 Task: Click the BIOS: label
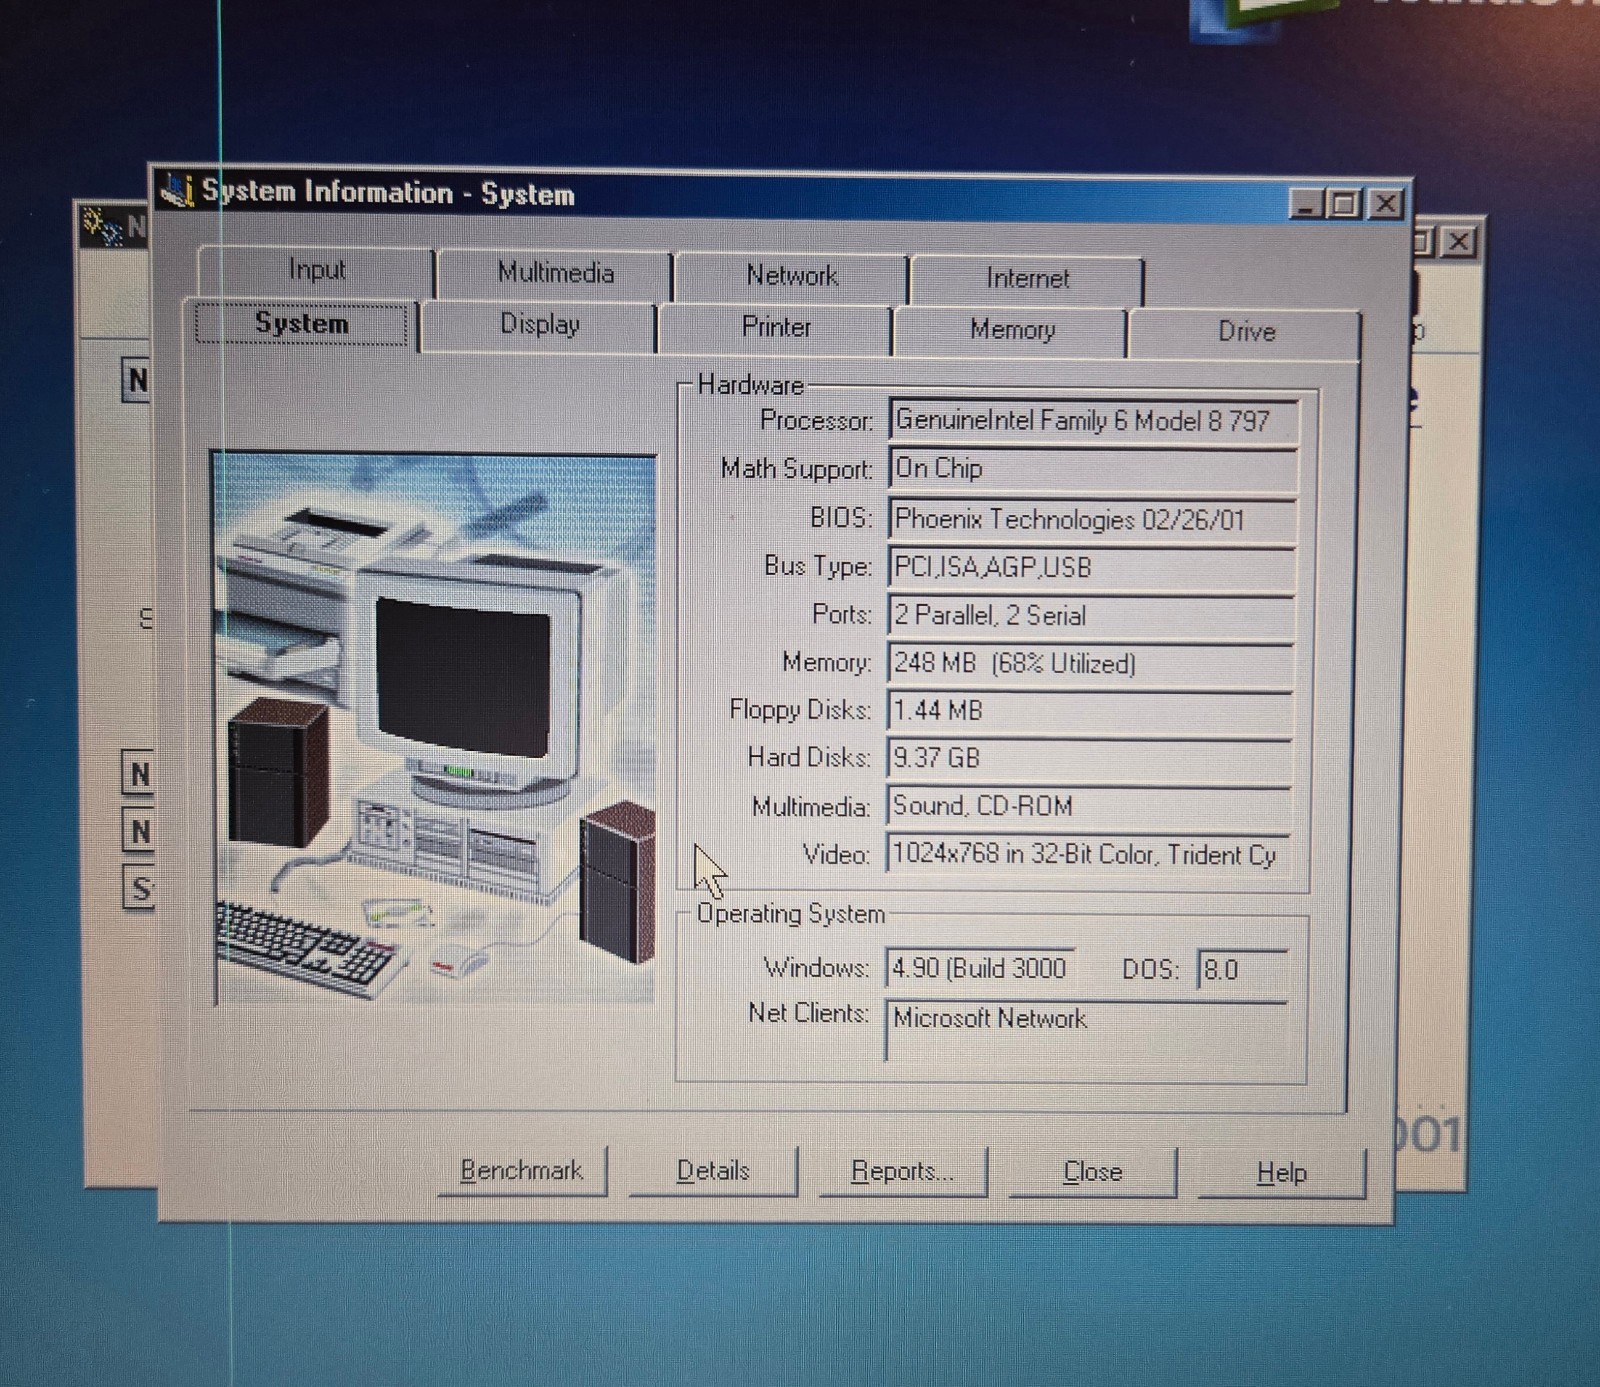(x=840, y=518)
